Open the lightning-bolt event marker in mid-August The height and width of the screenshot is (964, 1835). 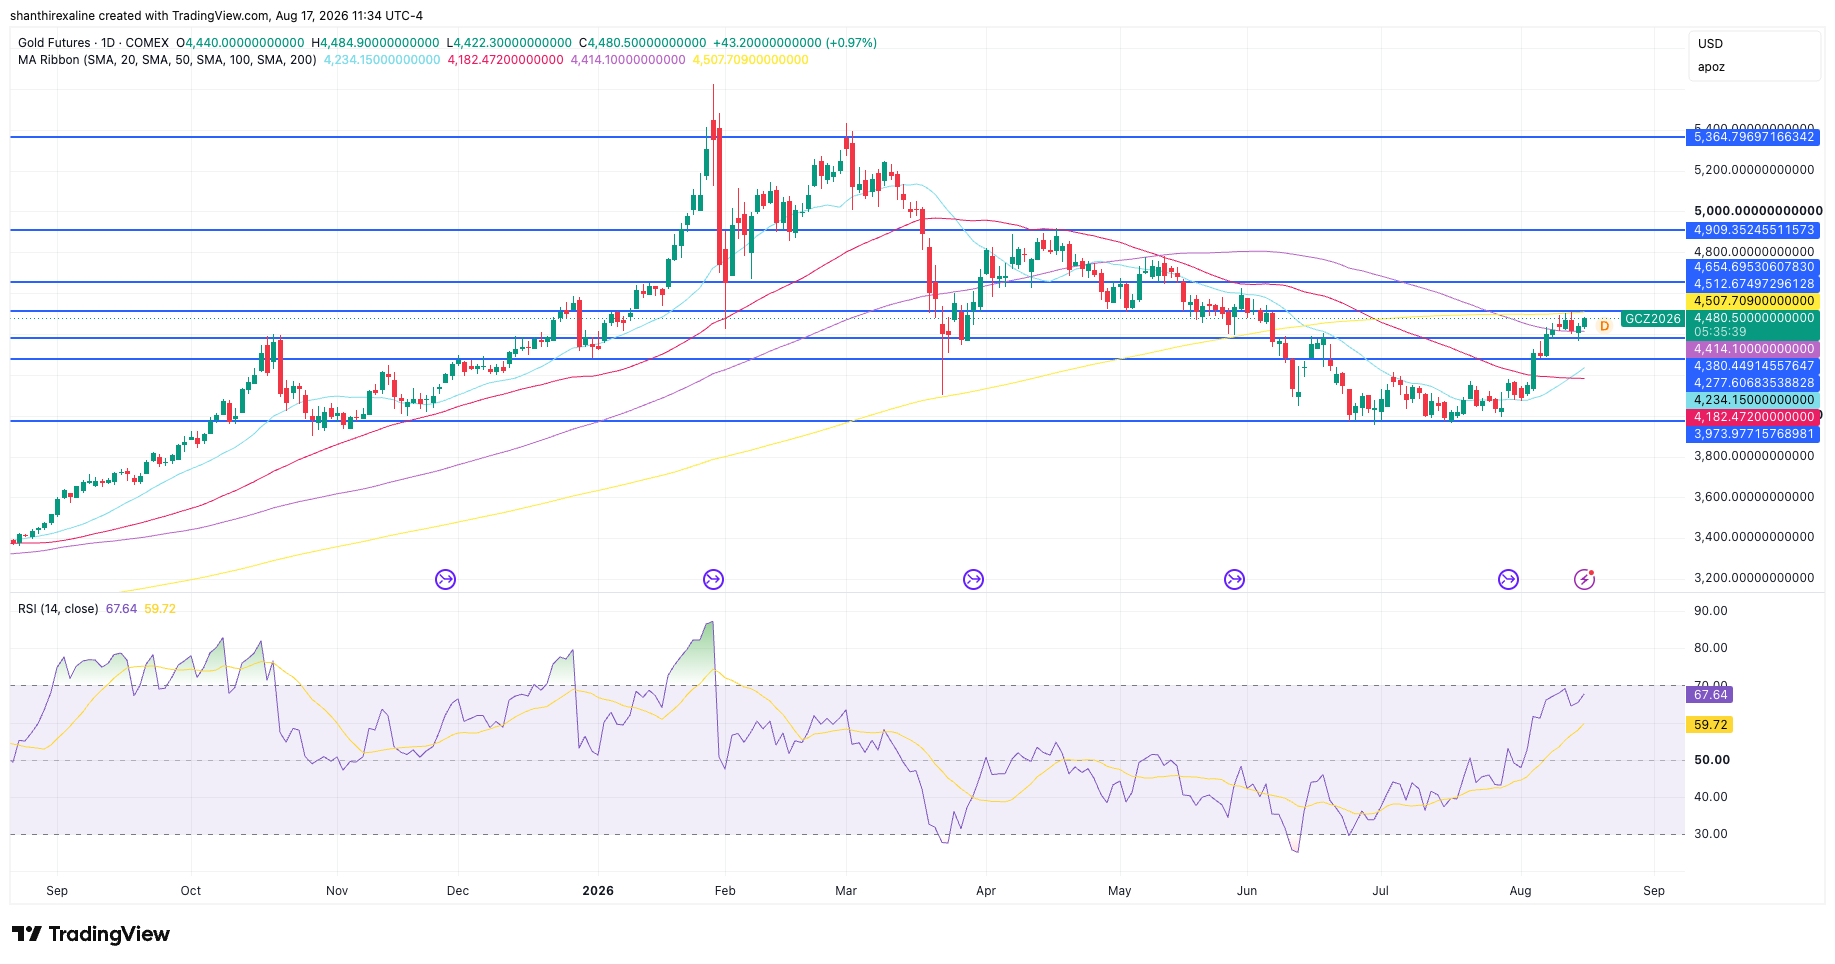1584,579
